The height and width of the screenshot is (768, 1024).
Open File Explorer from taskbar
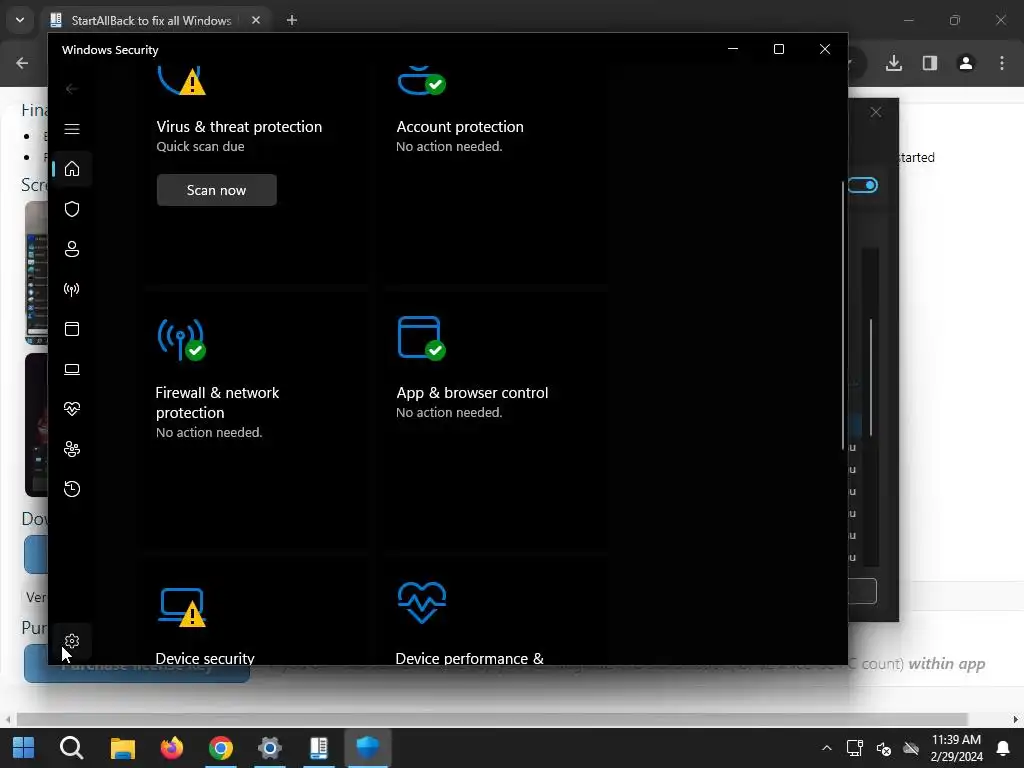[122, 748]
